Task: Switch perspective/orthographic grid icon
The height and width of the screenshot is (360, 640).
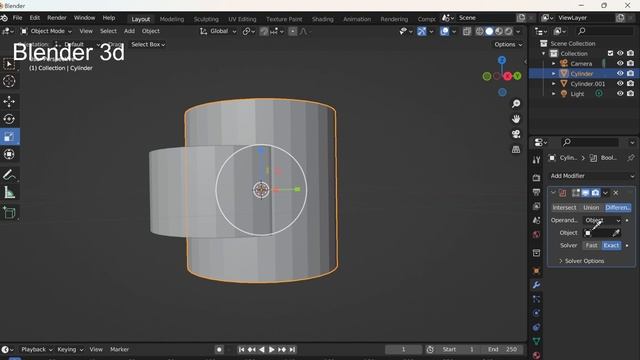Action: pos(516,149)
